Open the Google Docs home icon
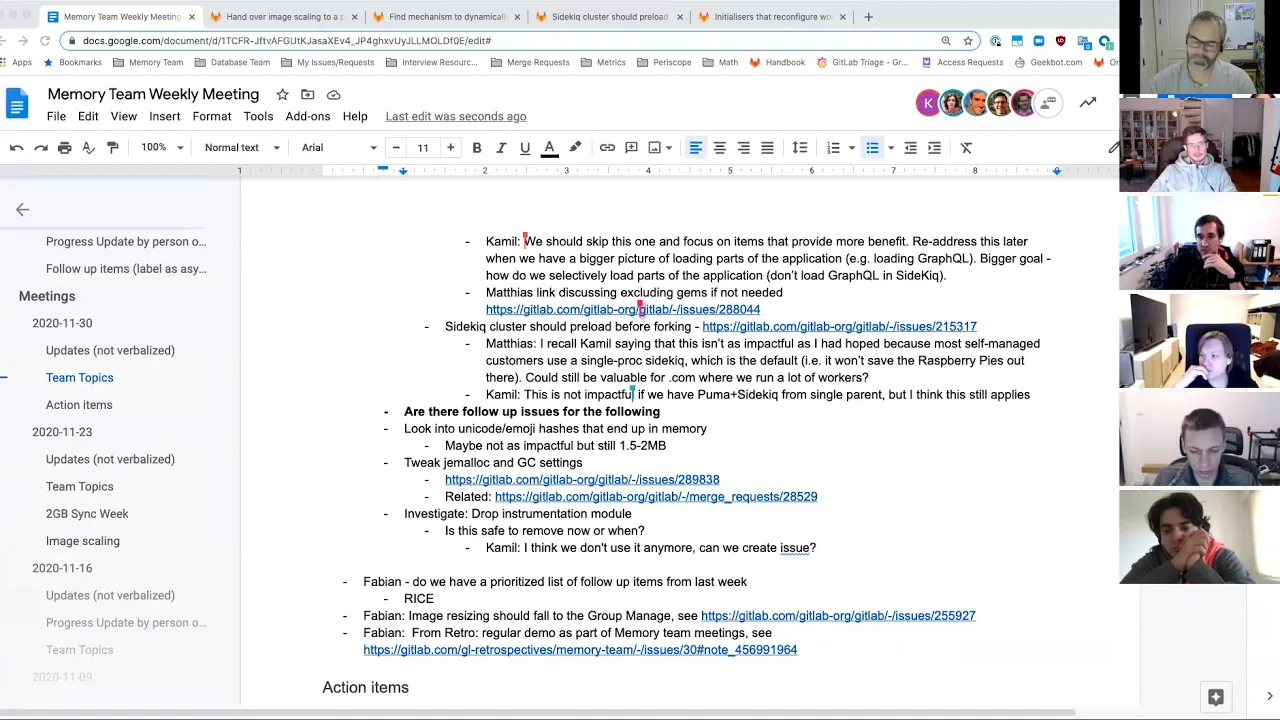Image resolution: width=1280 pixels, height=720 pixels. click(x=17, y=104)
